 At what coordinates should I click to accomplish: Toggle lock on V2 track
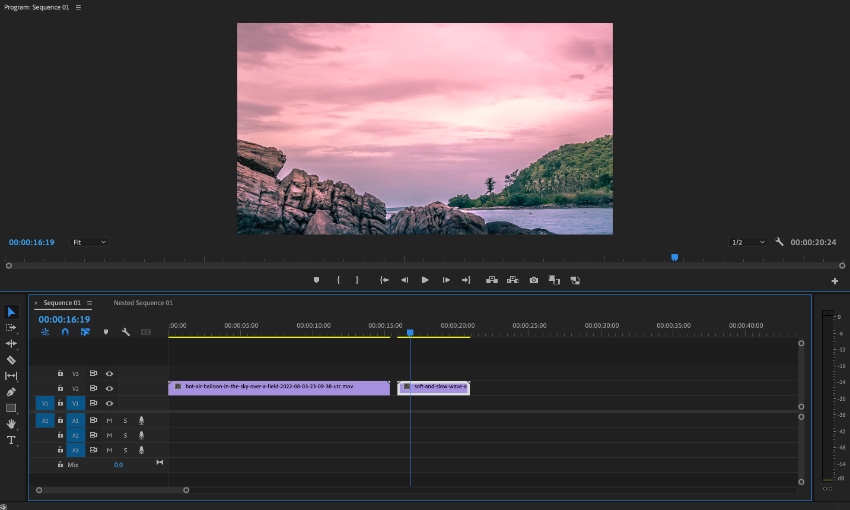60,389
